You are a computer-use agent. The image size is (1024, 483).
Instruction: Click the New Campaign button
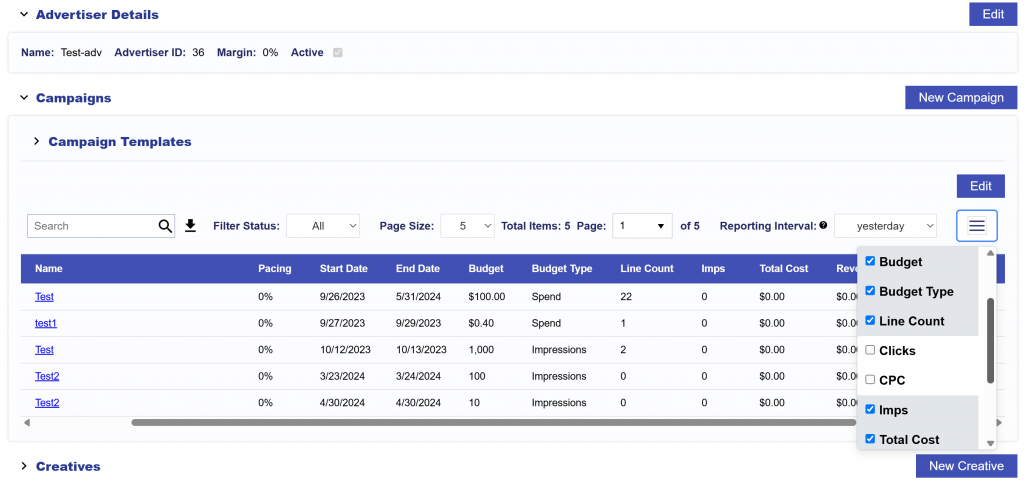click(960, 97)
